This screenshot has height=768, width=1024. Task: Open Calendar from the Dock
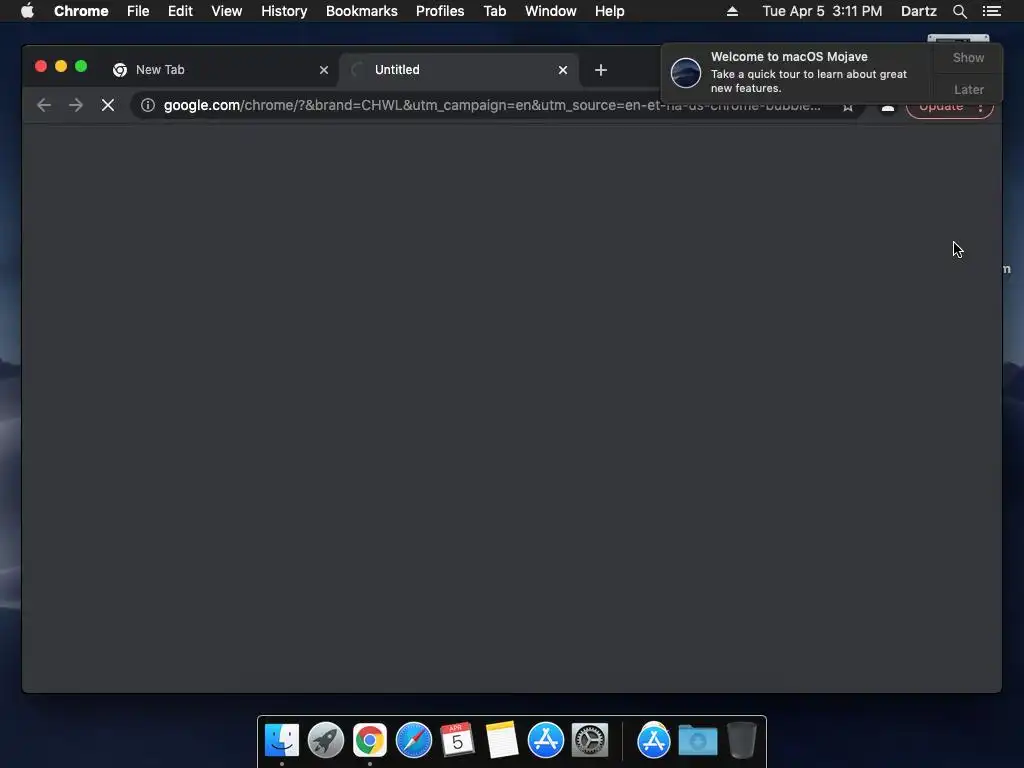tap(457, 741)
